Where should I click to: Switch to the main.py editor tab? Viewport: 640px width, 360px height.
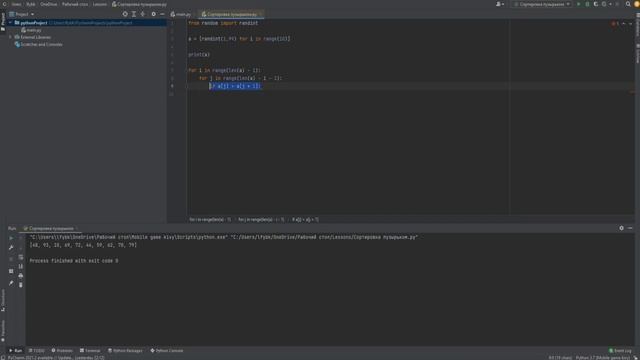click(x=180, y=14)
